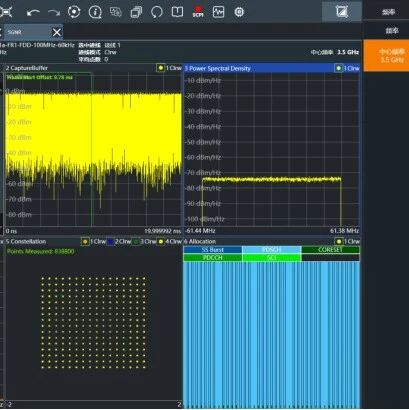
Task: Select the 5G NR channel tab
Action: pyautogui.click(x=27, y=32)
